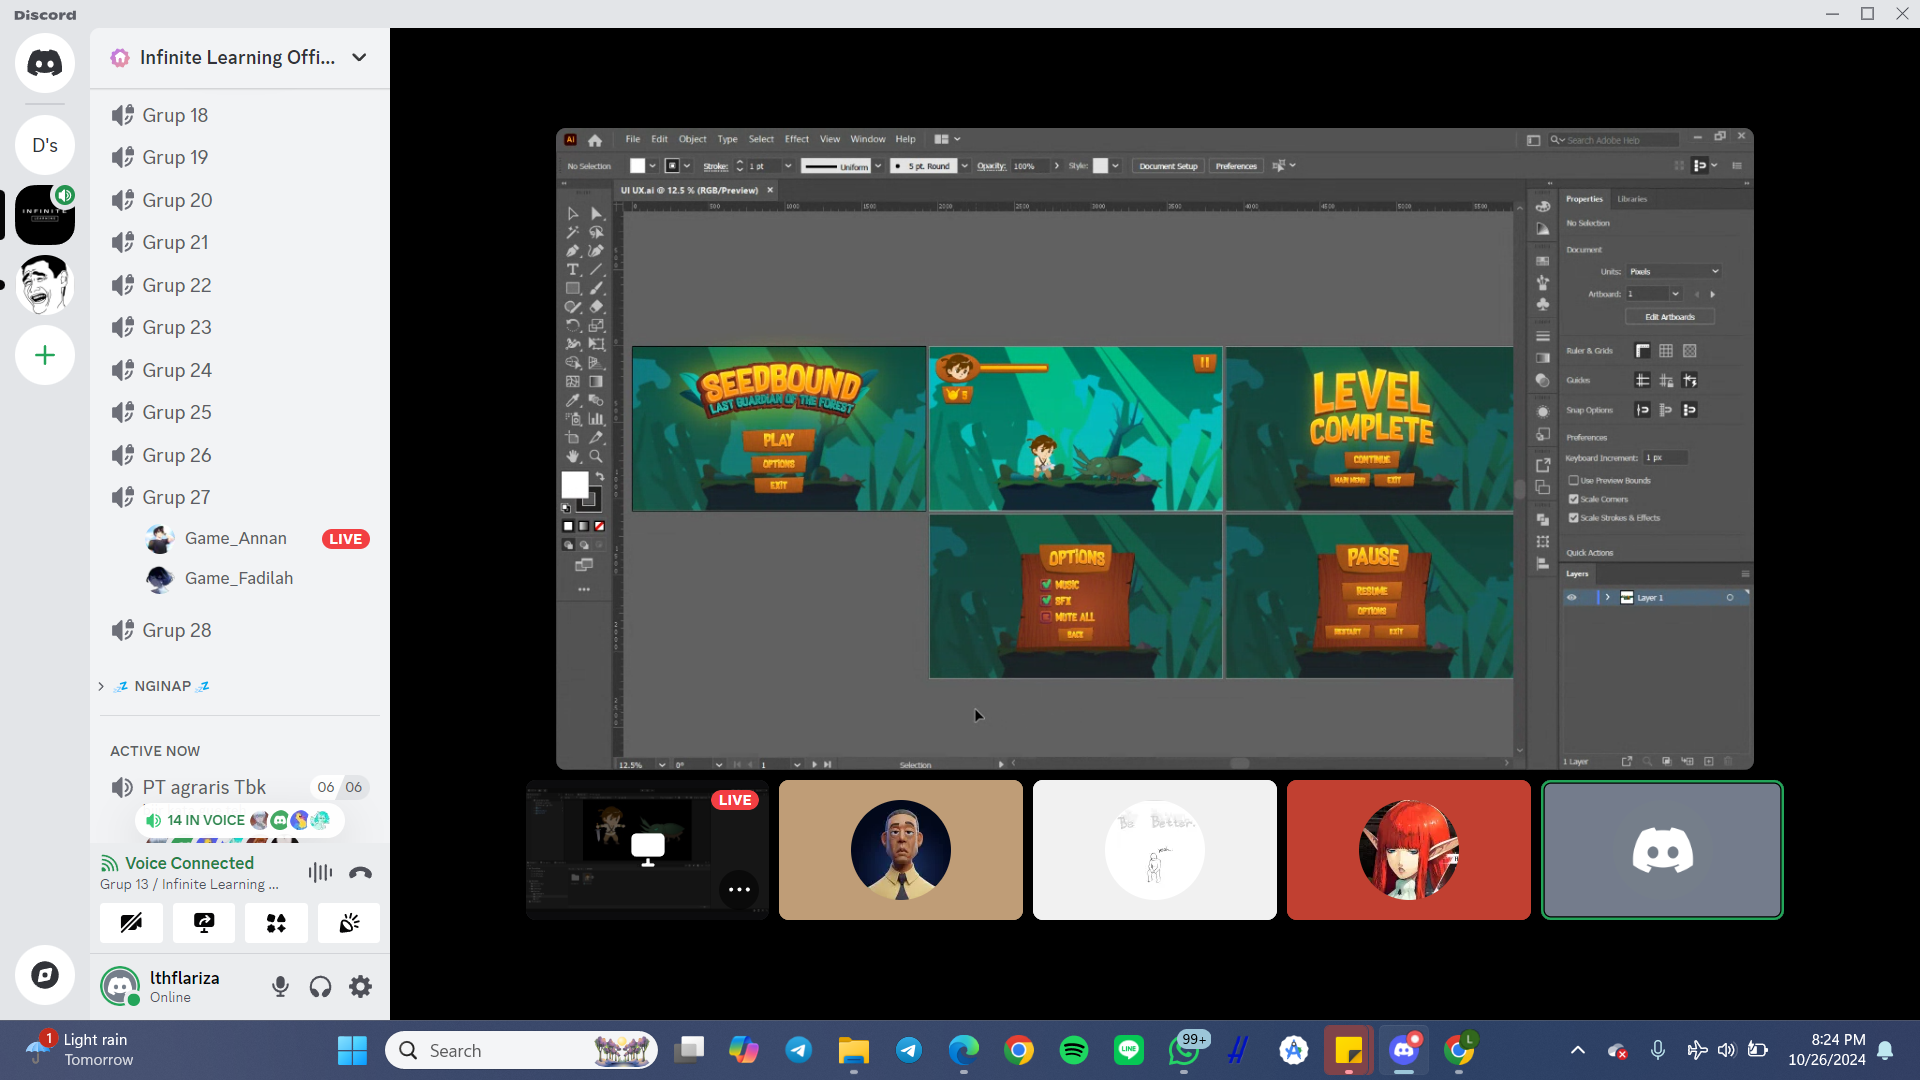Expand the NGINAP category
Viewport: 1920px width, 1080px height.
160,686
